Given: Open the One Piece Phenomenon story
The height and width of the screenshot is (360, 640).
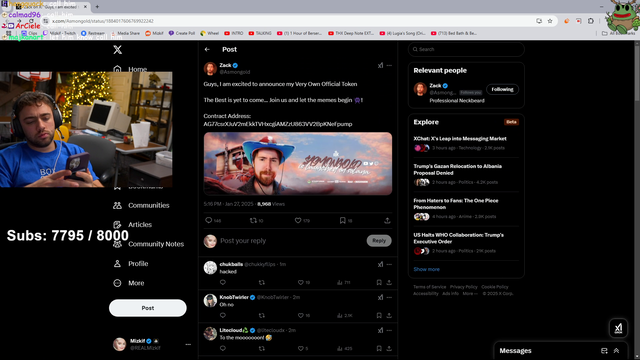Looking at the screenshot, I should pos(456,204).
